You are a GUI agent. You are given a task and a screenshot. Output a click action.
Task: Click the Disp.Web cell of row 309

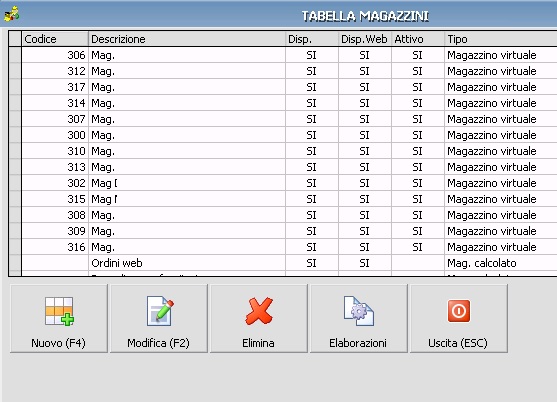click(x=365, y=231)
